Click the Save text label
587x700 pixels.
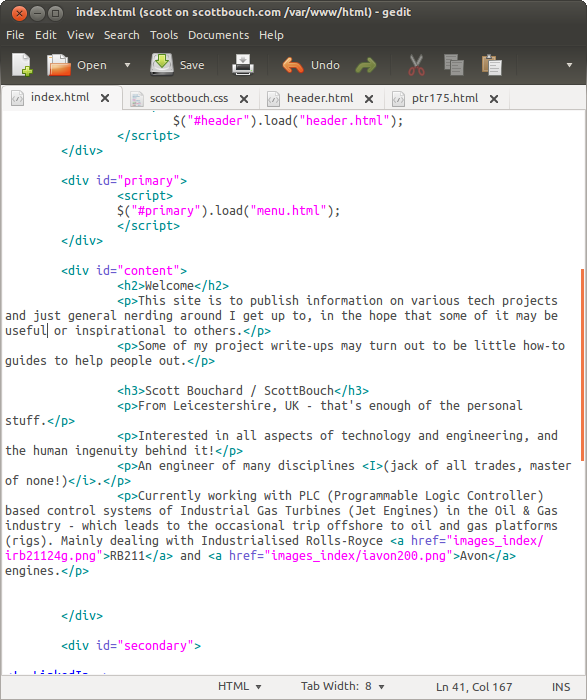point(192,65)
